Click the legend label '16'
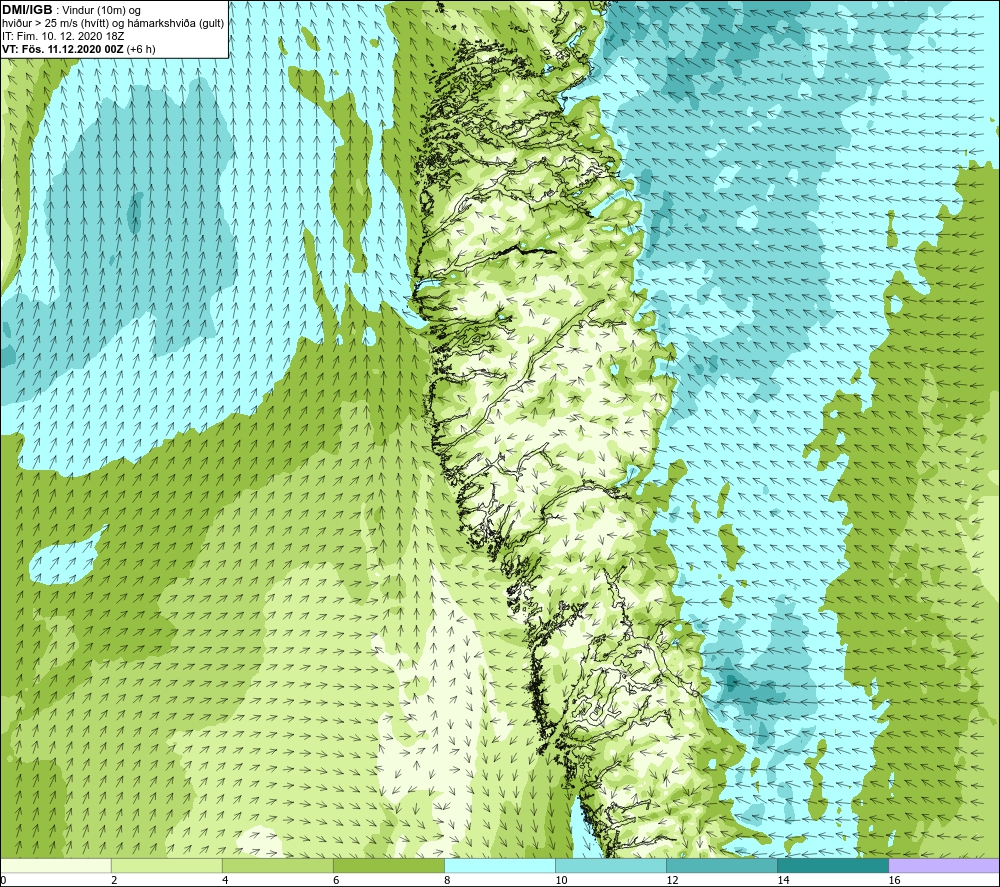1000x887 pixels. pos(894,880)
